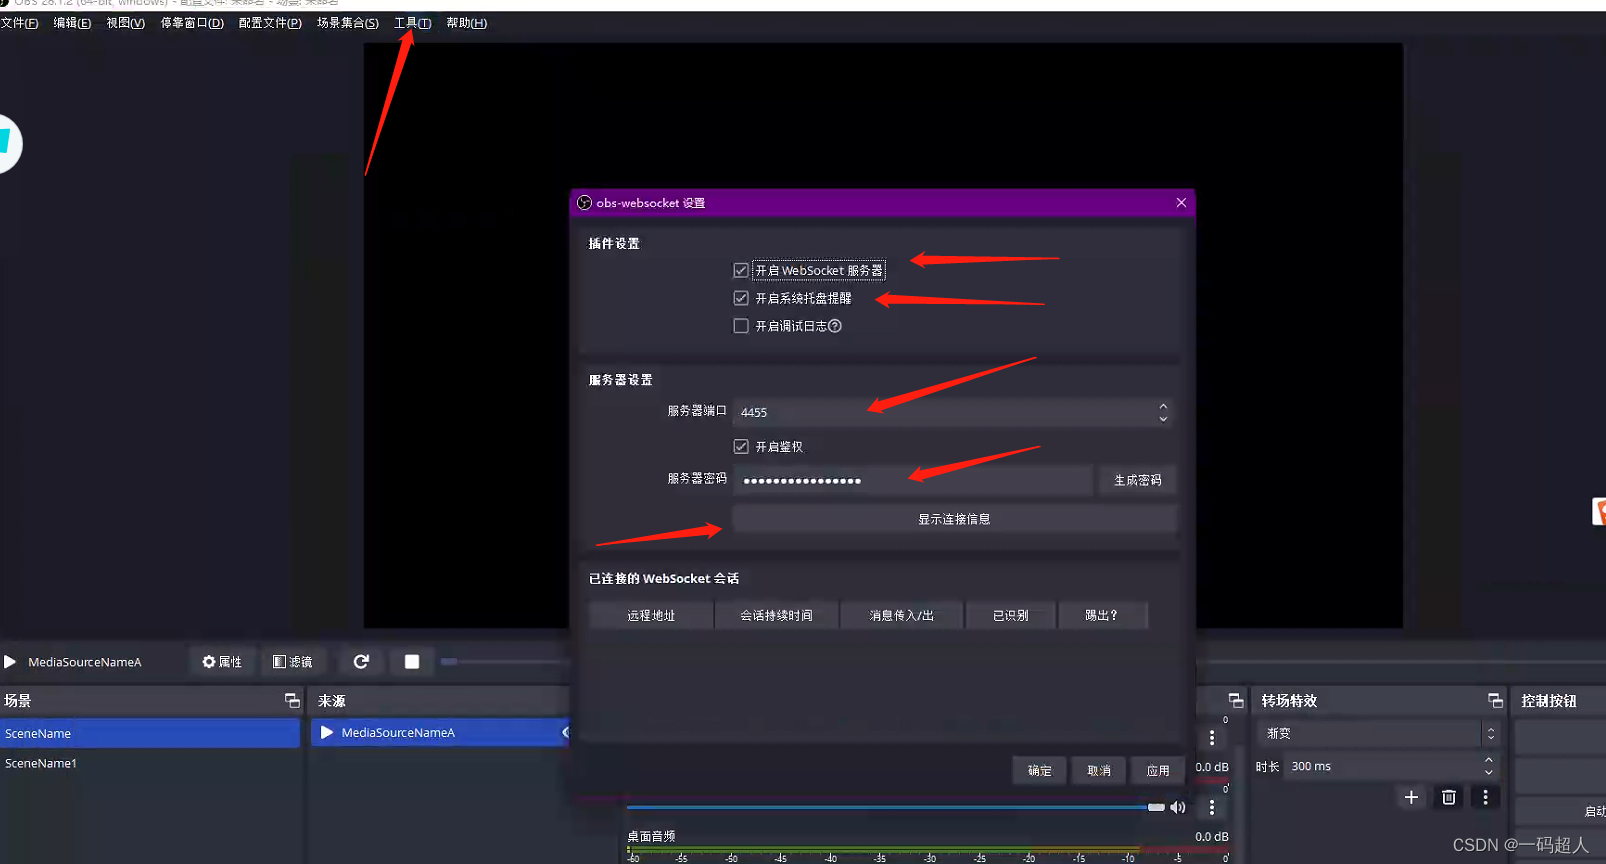Stop media with the square icon
Screen dimensions: 1606x864
[x=411, y=662]
